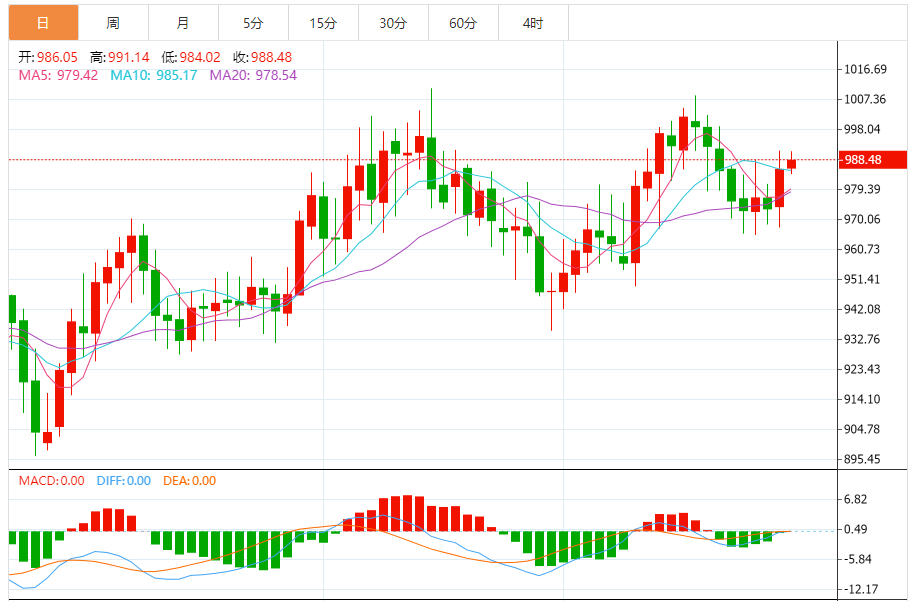The height and width of the screenshot is (601, 914).
Task: Click the 923.43 price axis label
Action: point(862,369)
